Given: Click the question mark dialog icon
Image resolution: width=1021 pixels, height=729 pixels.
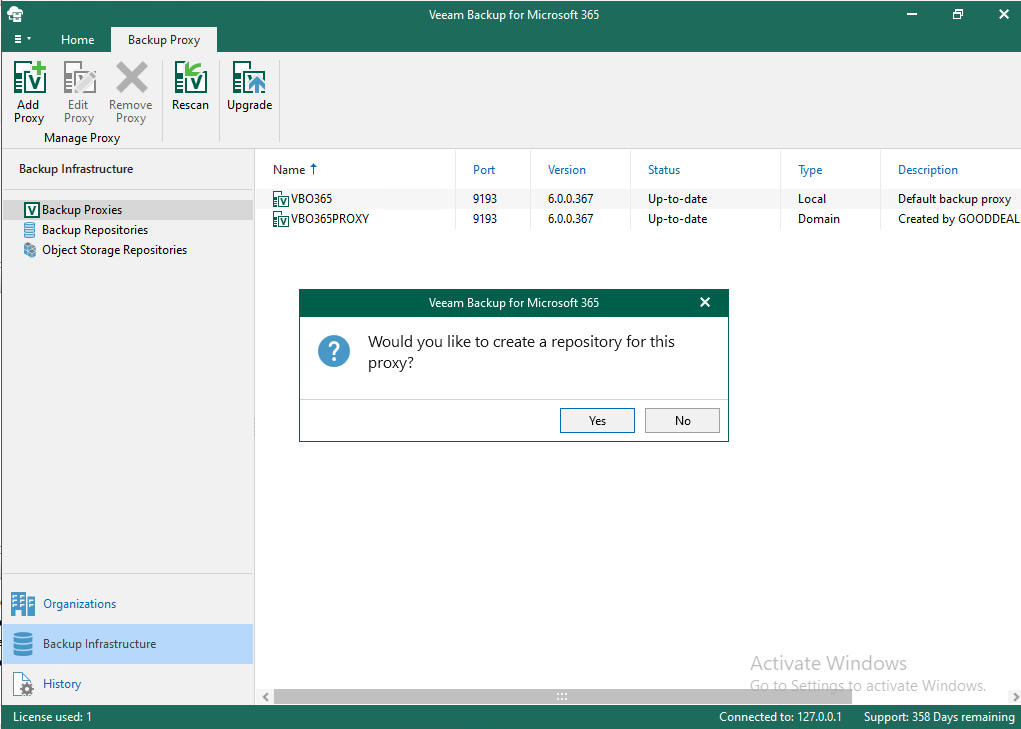Looking at the screenshot, I should click(334, 351).
